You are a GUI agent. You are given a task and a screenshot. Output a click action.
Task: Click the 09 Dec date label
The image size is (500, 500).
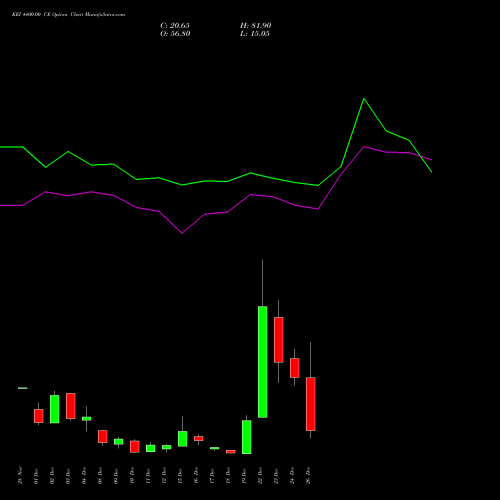pos(116,476)
